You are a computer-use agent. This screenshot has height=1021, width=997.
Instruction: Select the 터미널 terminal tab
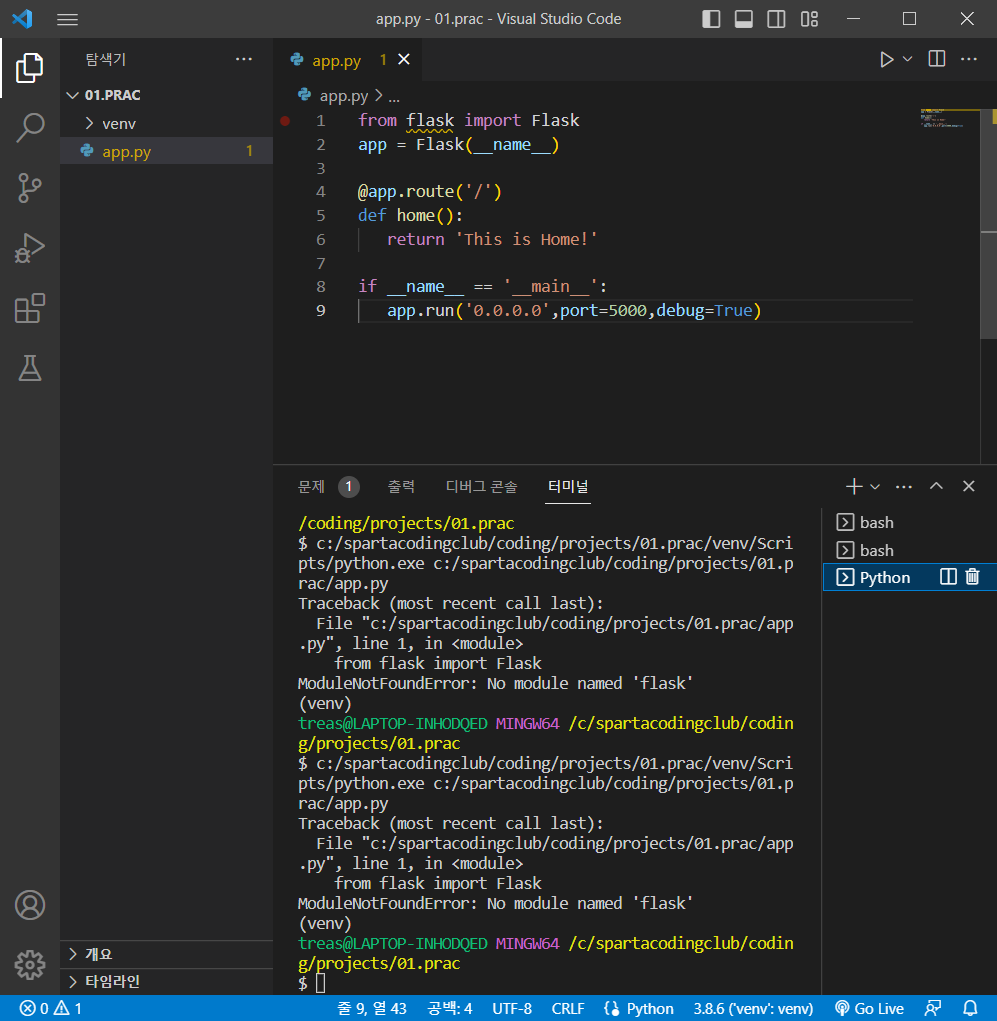(x=568, y=486)
